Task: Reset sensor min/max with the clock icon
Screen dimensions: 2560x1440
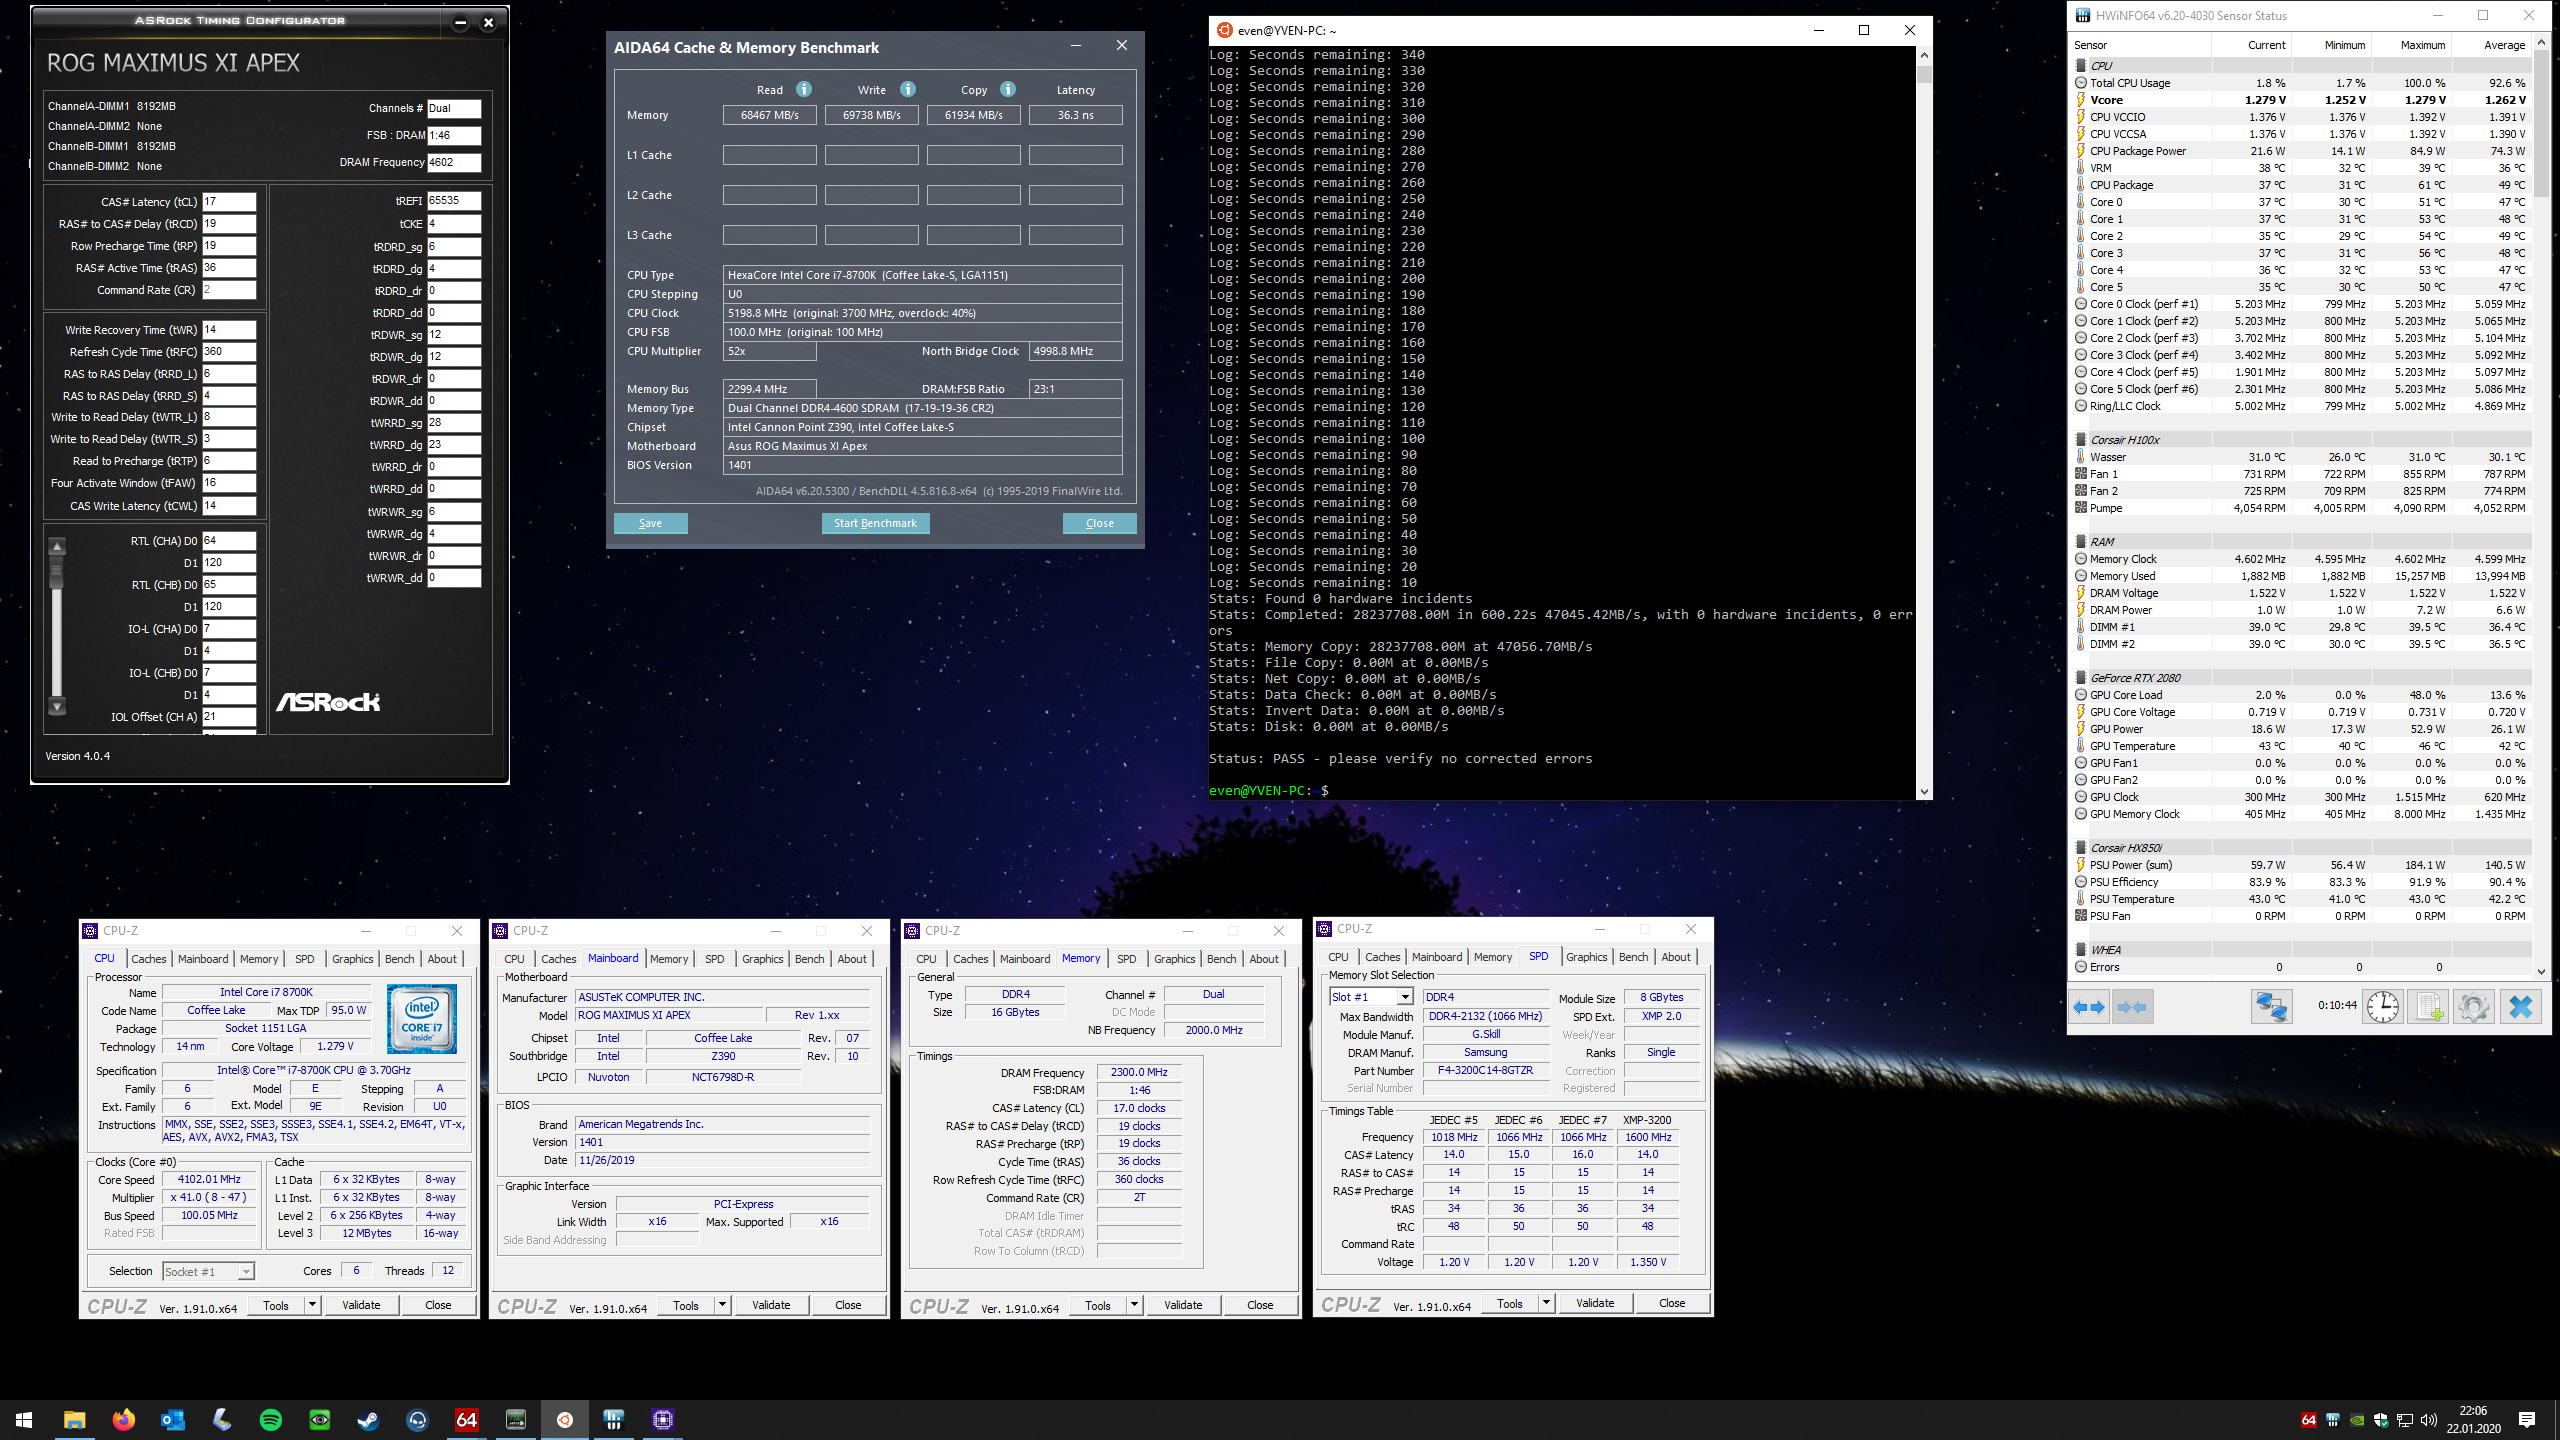Action: tap(2383, 1006)
